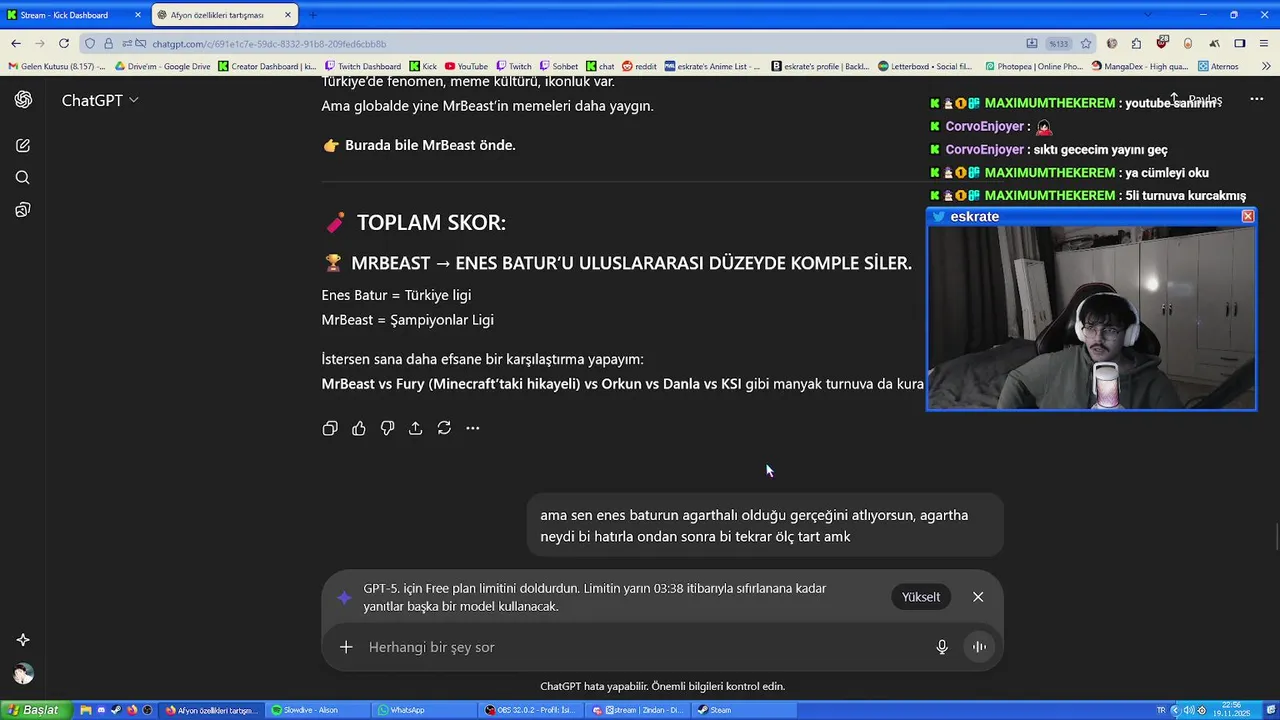
Task: Click the ChatGPT logo in sidebar
Action: [23, 100]
